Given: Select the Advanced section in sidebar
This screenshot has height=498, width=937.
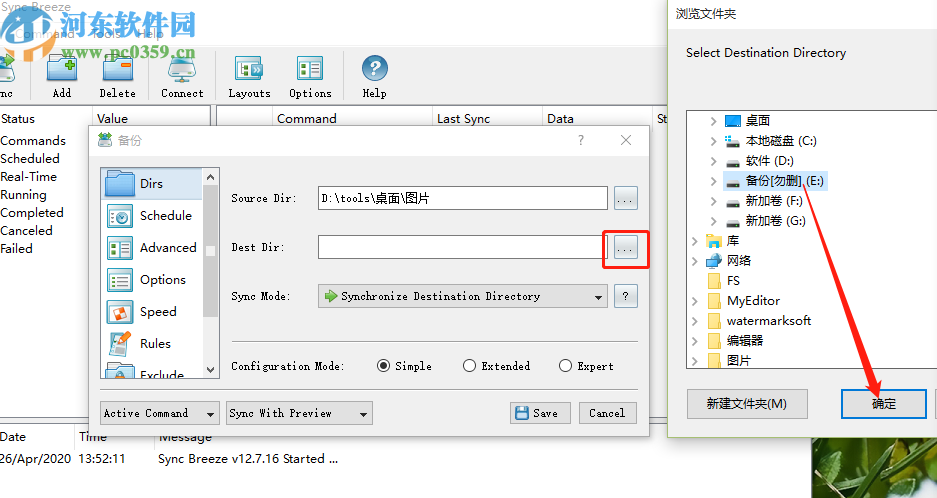Looking at the screenshot, I should pyautogui.click(x=152, y=248).
